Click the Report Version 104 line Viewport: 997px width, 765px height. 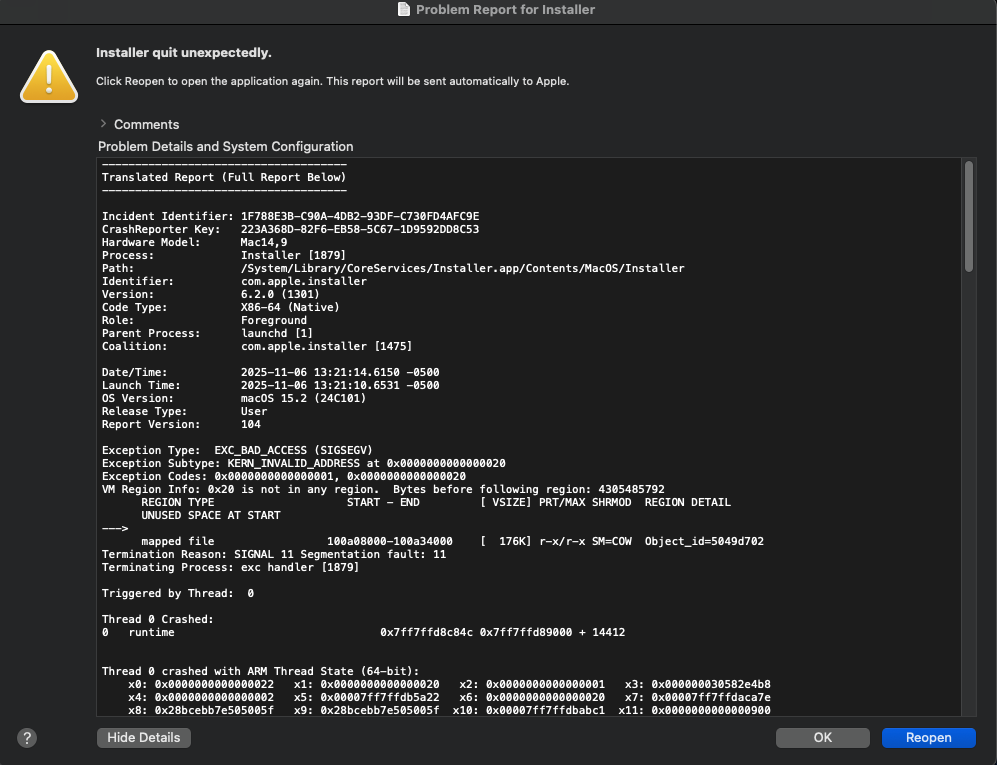181,424
